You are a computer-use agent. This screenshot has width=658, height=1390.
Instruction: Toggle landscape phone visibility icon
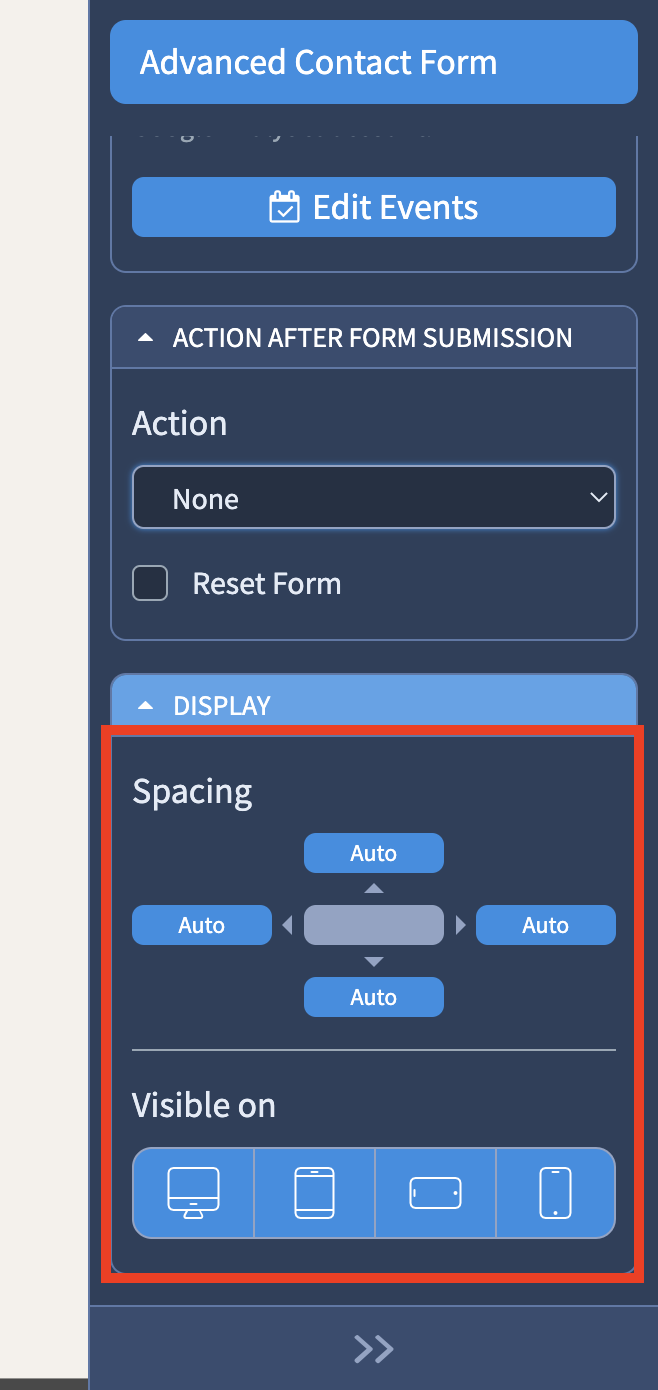click(435, 1193)
